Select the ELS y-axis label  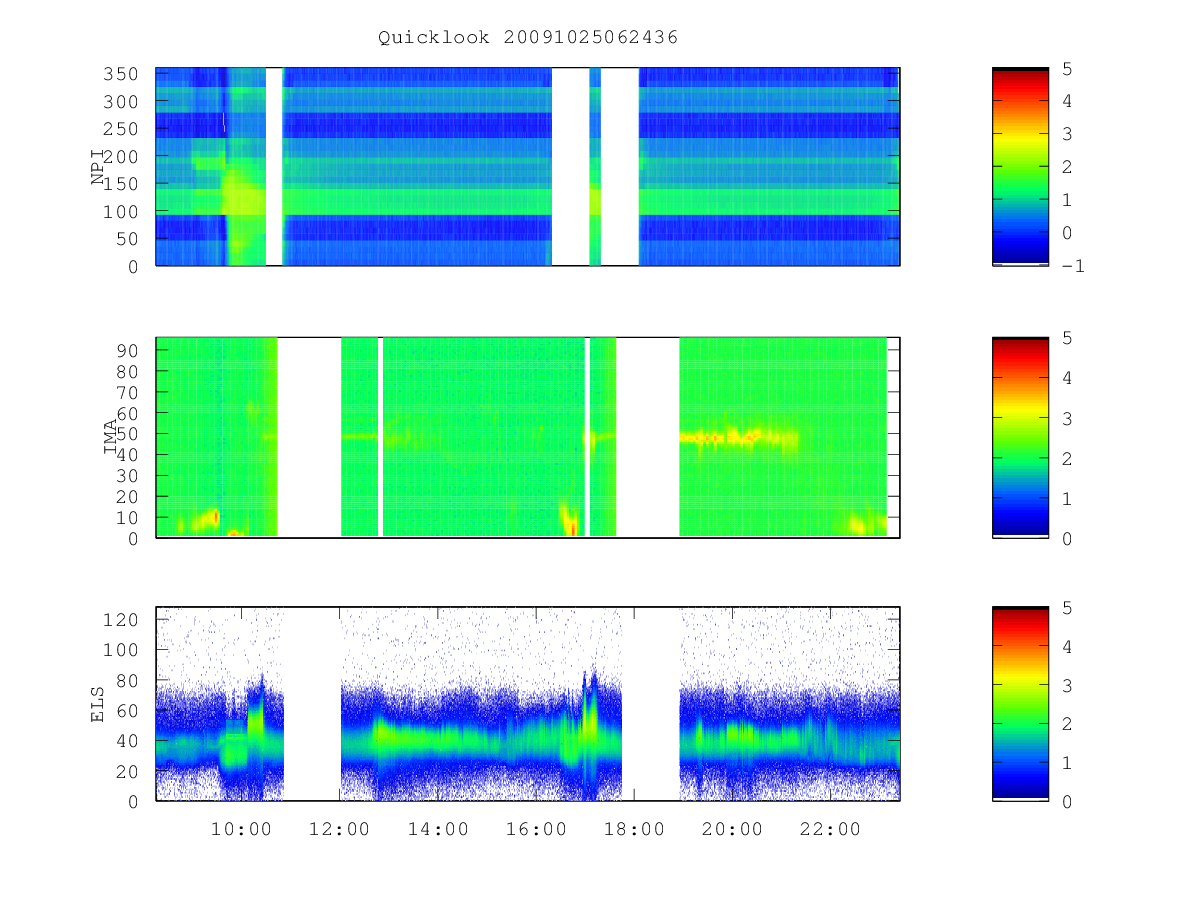click(x=99, y=704)
